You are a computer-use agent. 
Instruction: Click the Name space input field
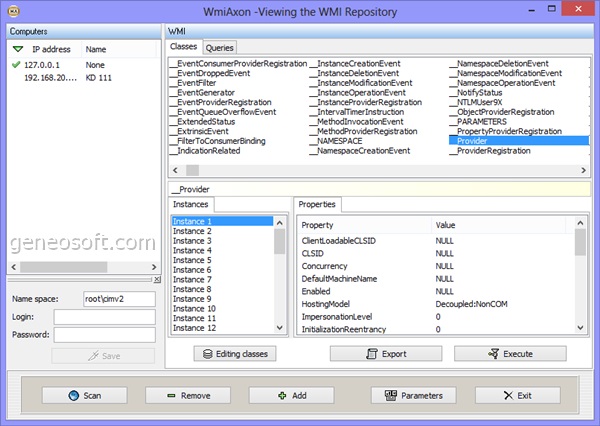click(119, 299)
